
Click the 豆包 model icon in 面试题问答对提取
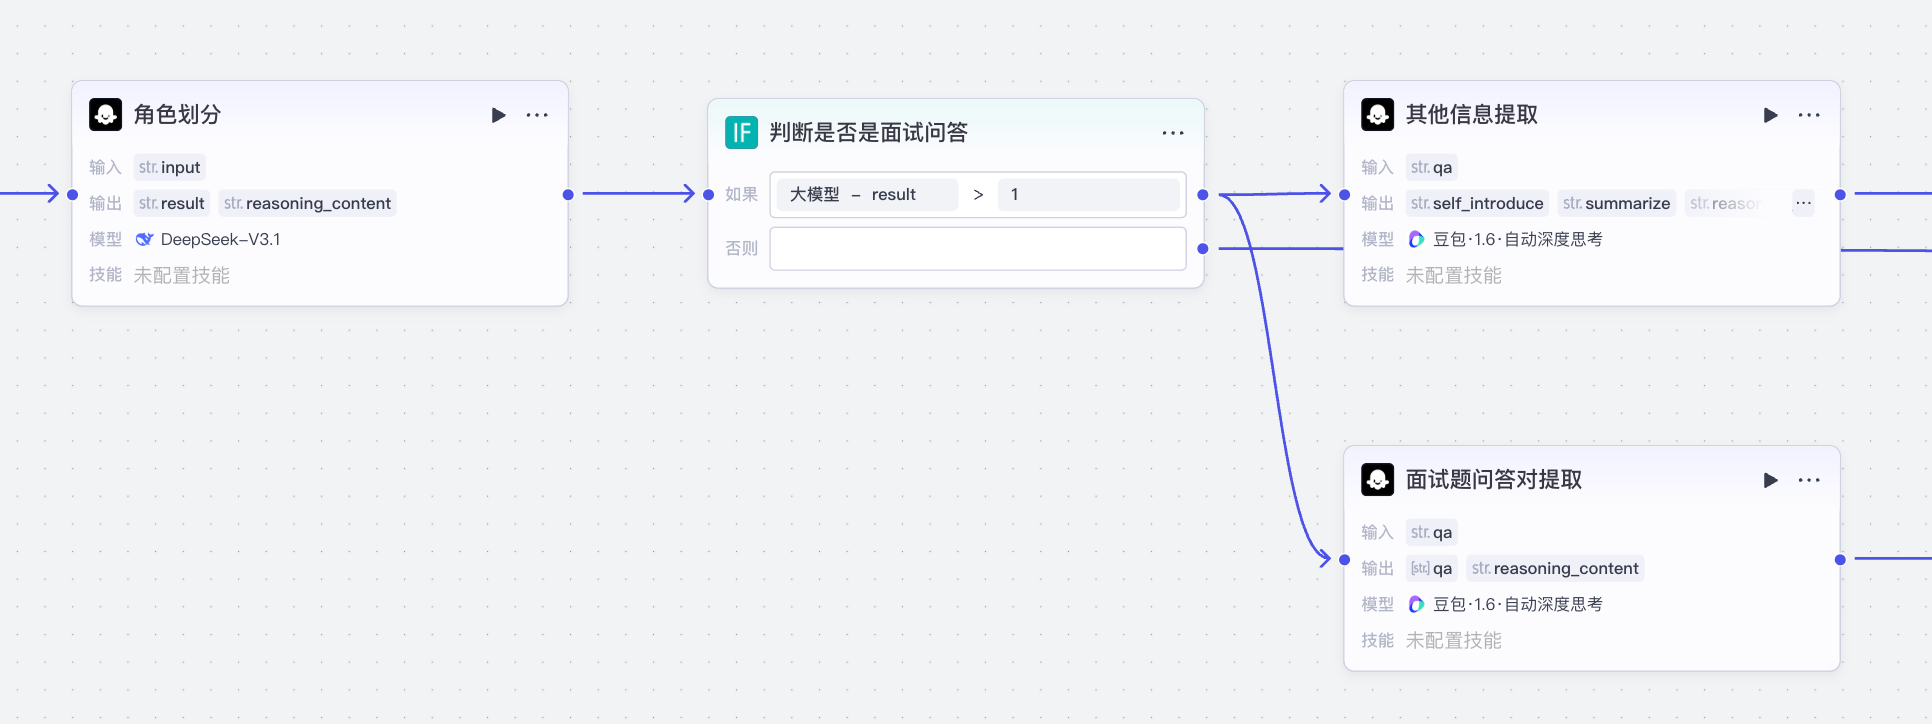[1416, 604]
